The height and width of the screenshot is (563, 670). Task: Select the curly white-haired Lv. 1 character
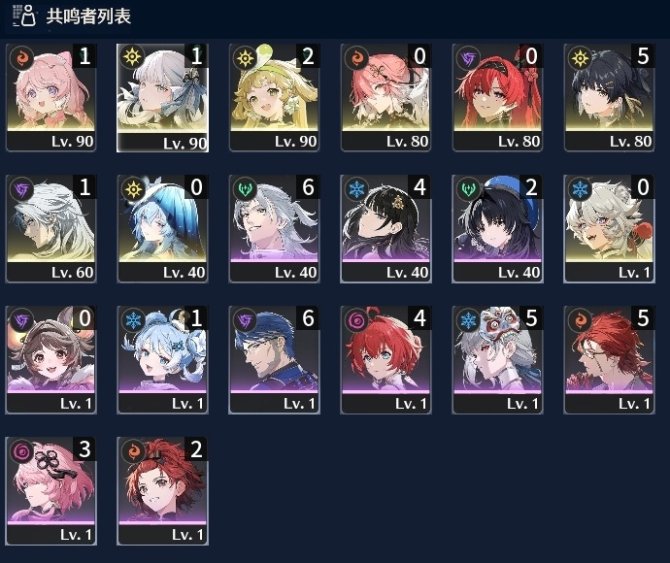pos(609,229)
